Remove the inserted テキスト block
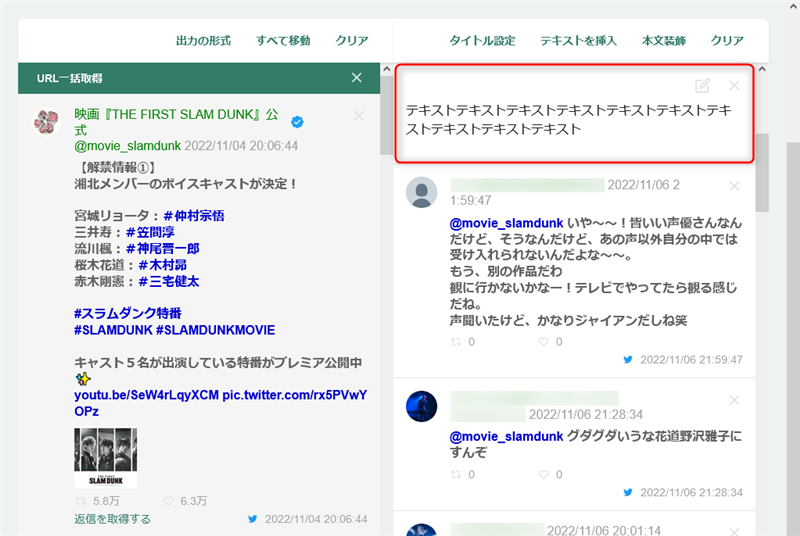Image resolution: width=800 pixels, height=536 pixels. 734,85
